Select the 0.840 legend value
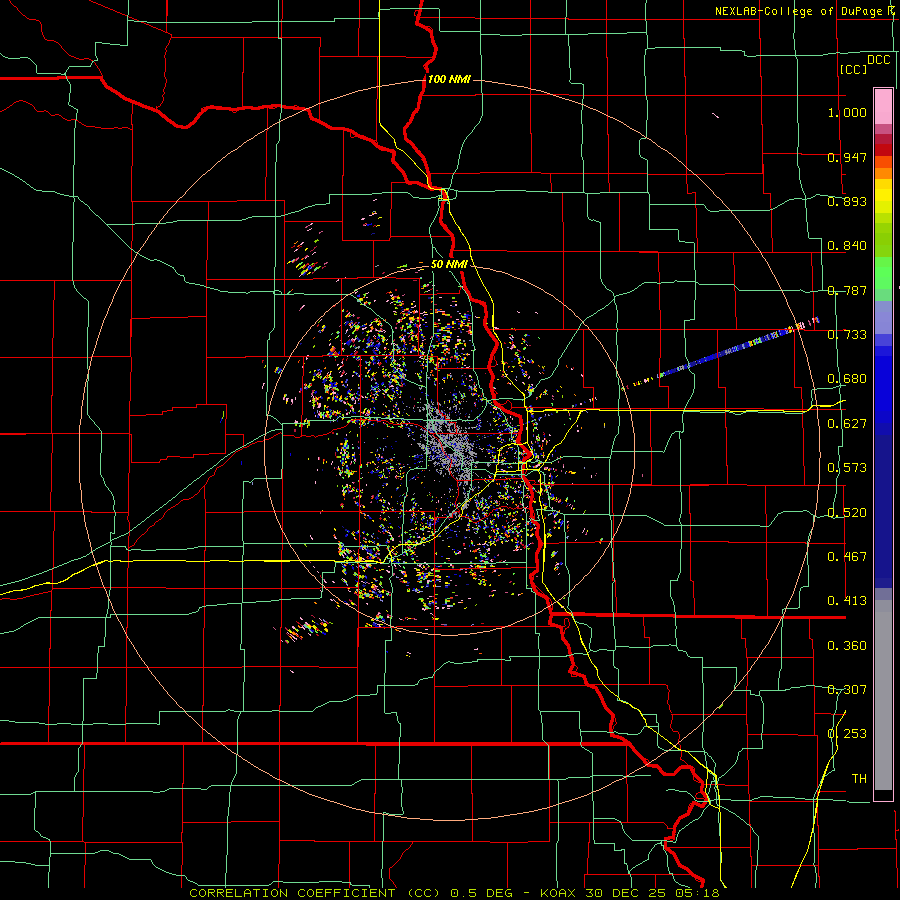Image resolution: width=900 pixels, height=900 pixels. (x=847, y=245)
